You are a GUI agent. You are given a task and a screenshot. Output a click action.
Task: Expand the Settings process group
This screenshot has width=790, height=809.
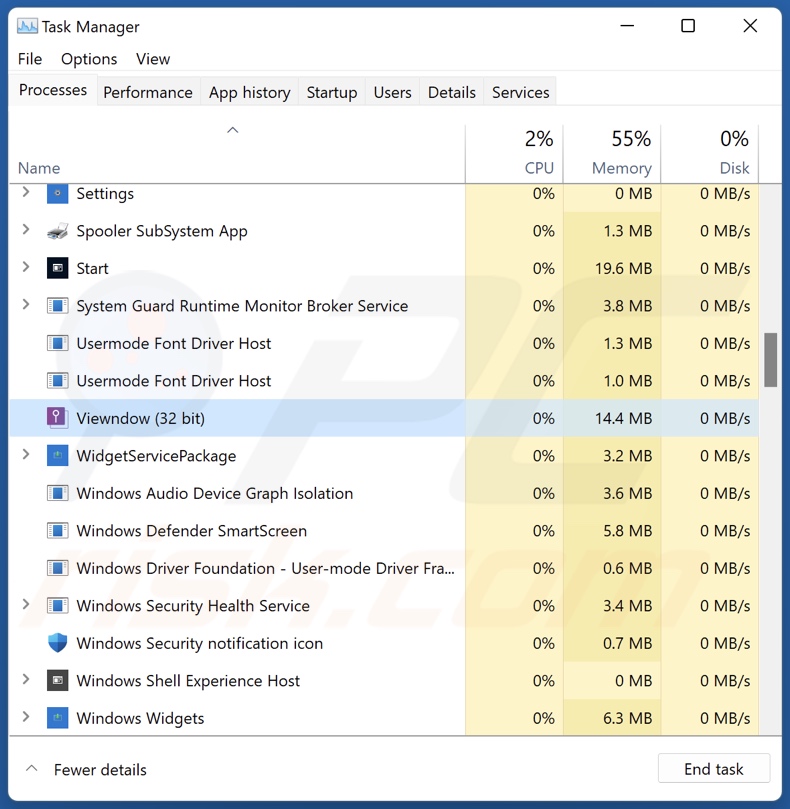25,192
